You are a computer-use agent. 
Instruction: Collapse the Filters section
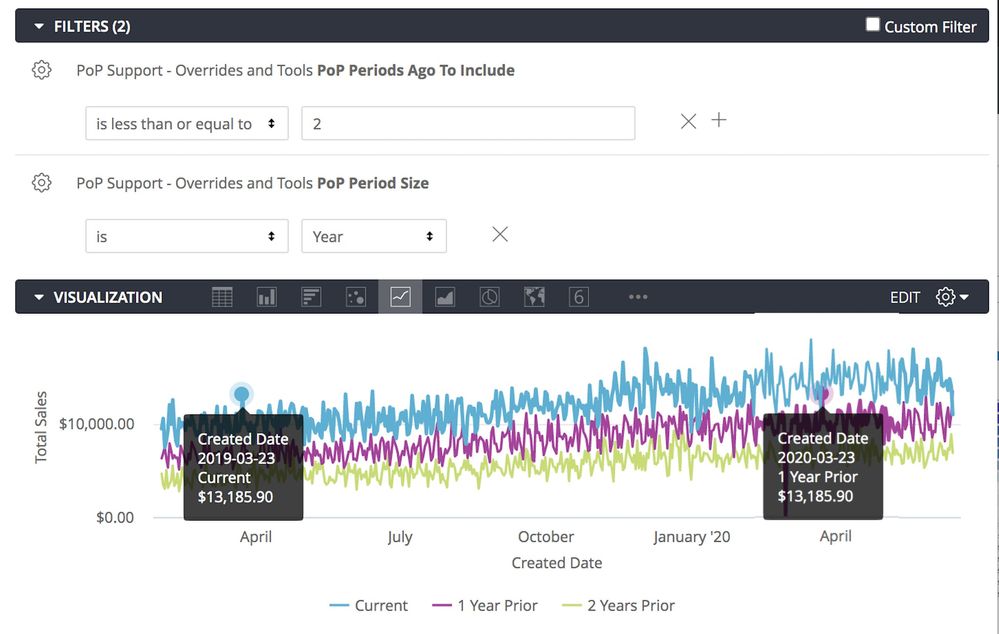pyautogui.click(x=39, y=26)
